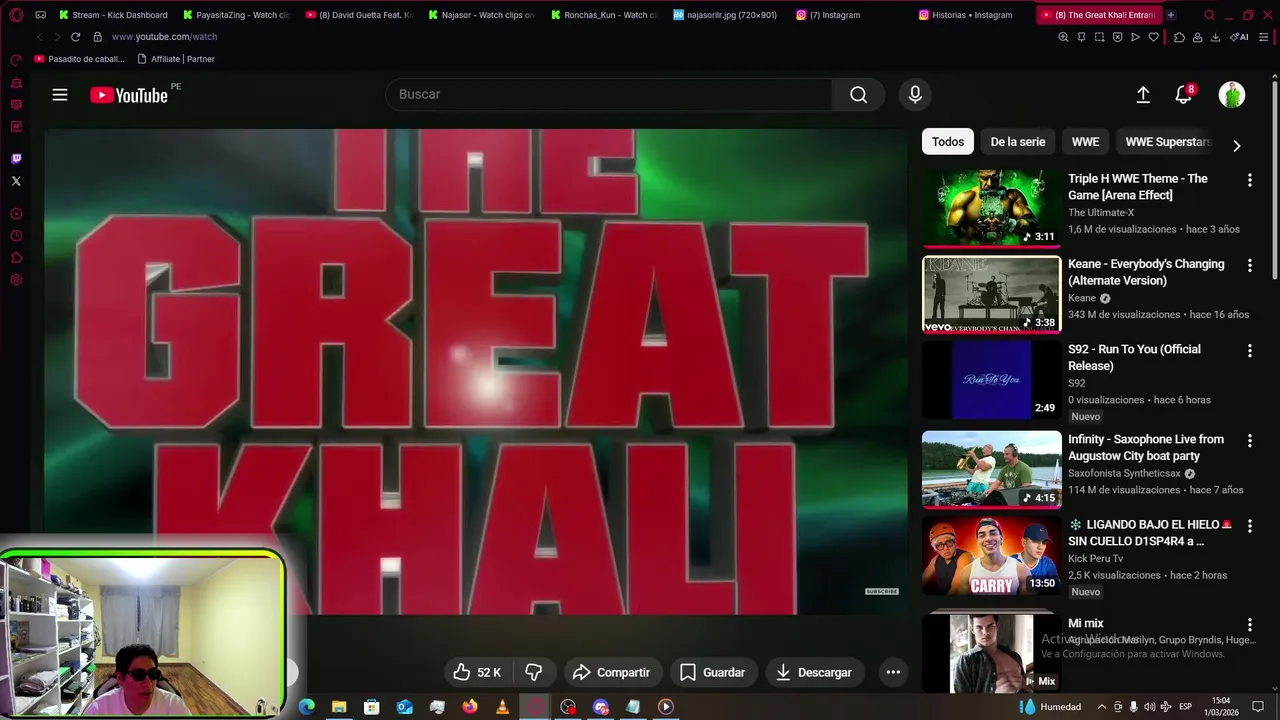Open Infinity Saxophone Live thumbnail
This screenshot has height=720, width=1280.
[x=991, y=470]
